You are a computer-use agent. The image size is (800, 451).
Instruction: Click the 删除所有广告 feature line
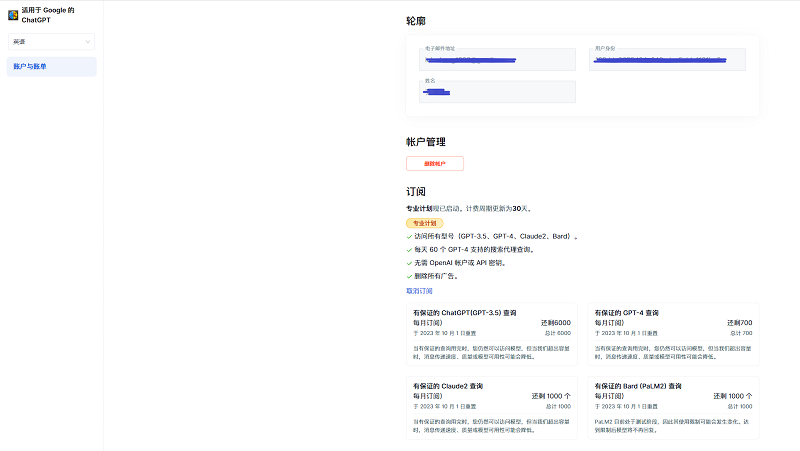coord(437,277)
